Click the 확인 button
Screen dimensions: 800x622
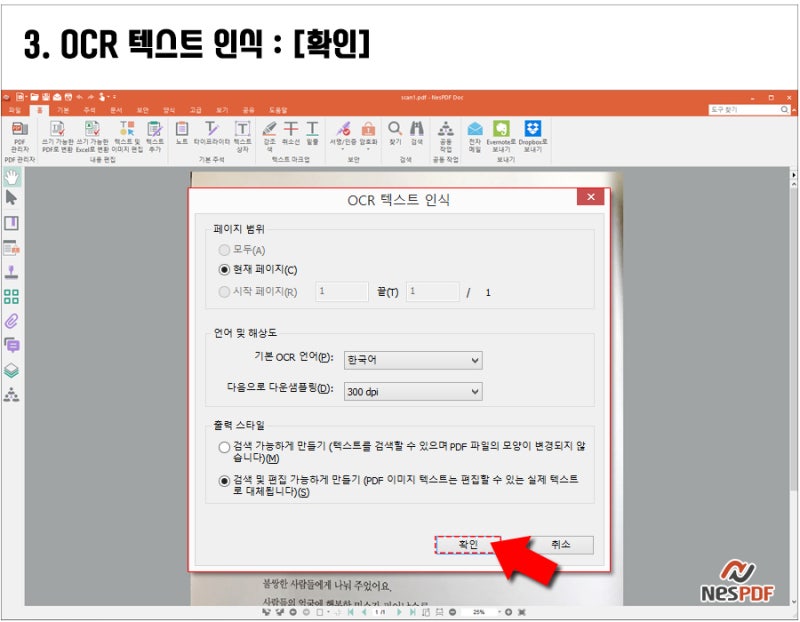(x=468, y=545)
